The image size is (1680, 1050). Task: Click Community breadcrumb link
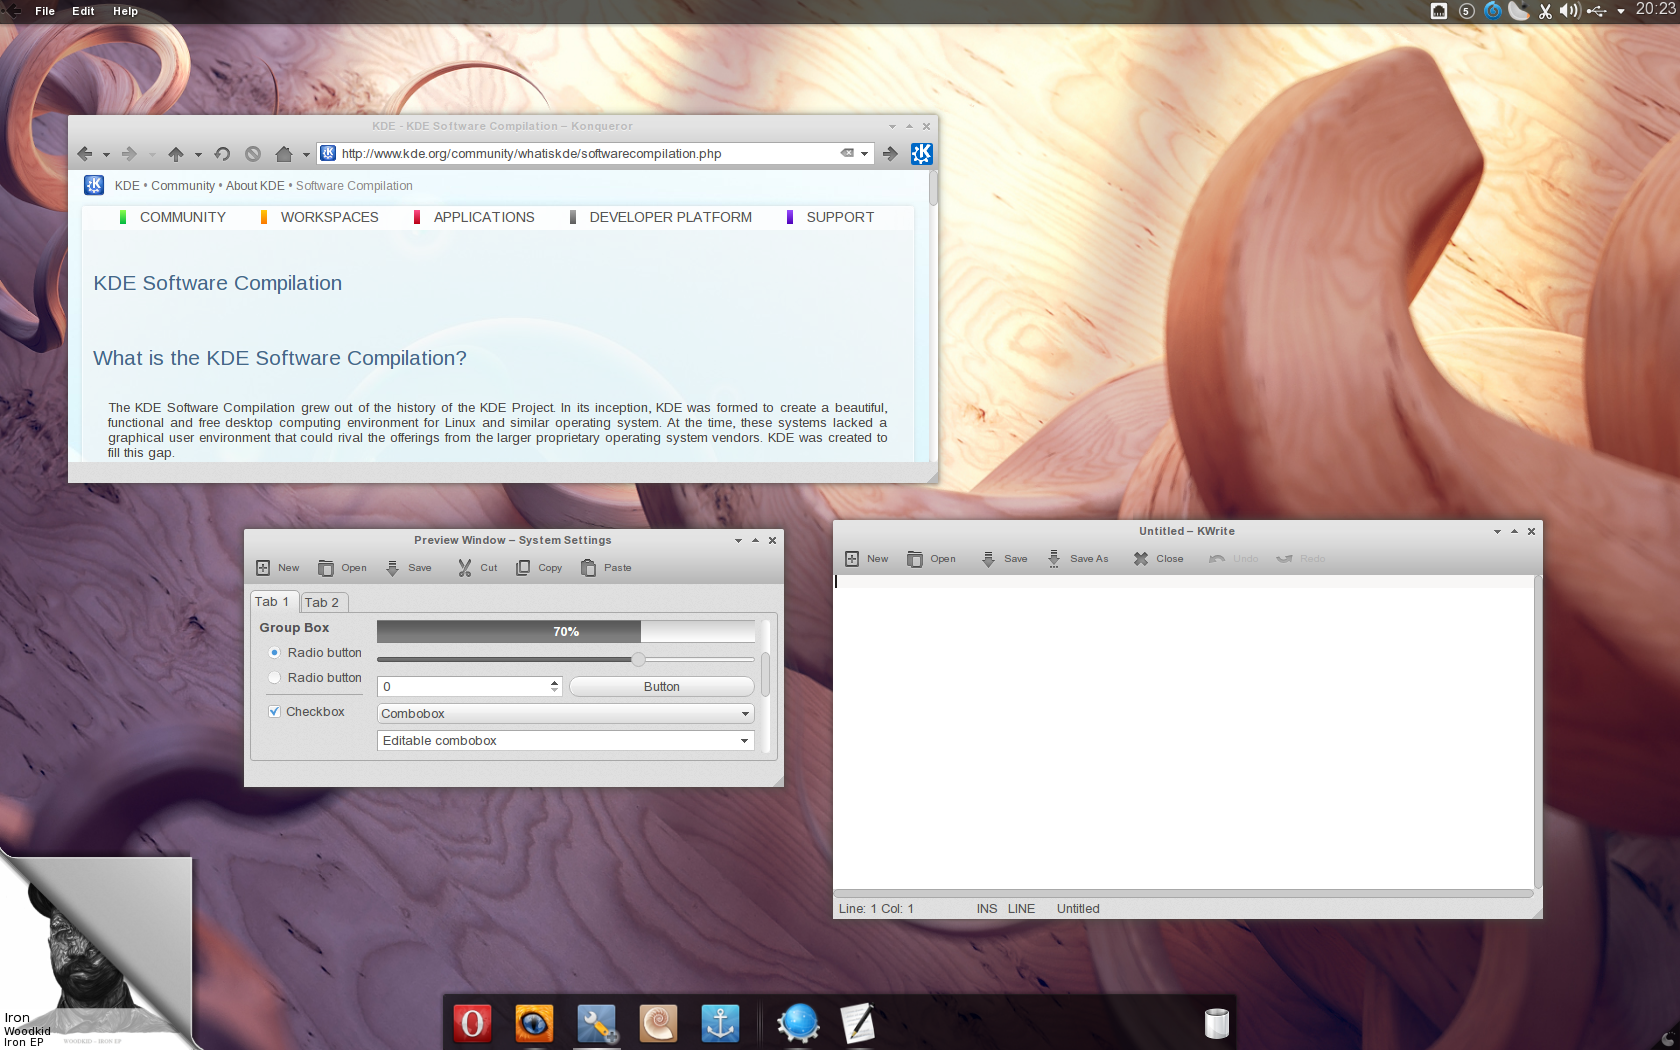(183, 186)
